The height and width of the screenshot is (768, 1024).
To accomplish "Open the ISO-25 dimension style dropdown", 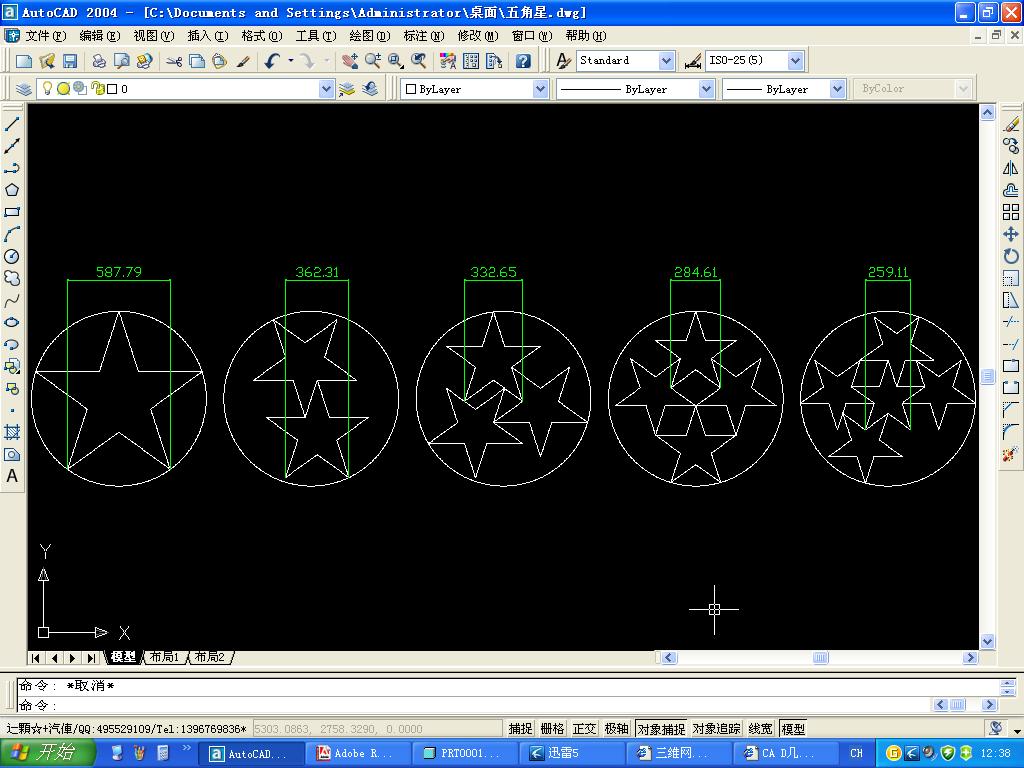I will point(795,61).
